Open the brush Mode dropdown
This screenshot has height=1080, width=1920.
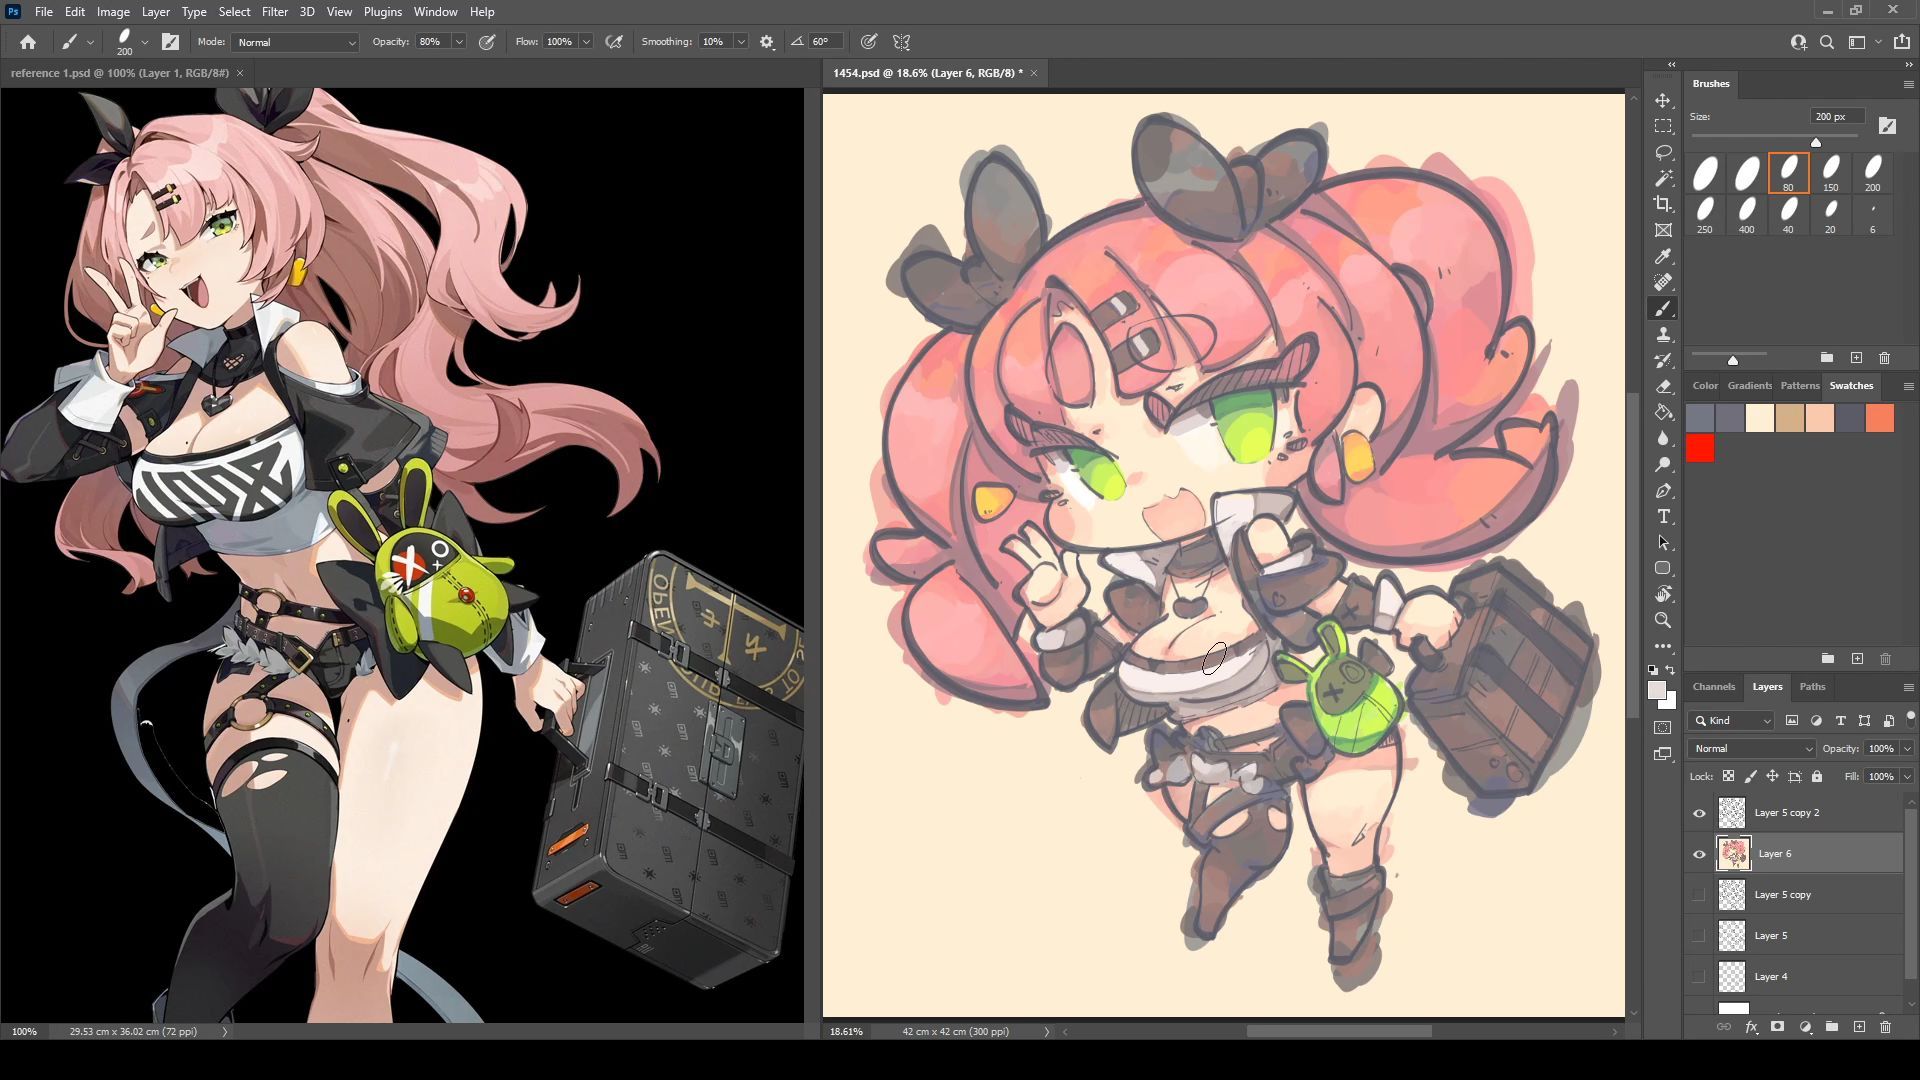(x=295, y=42)
